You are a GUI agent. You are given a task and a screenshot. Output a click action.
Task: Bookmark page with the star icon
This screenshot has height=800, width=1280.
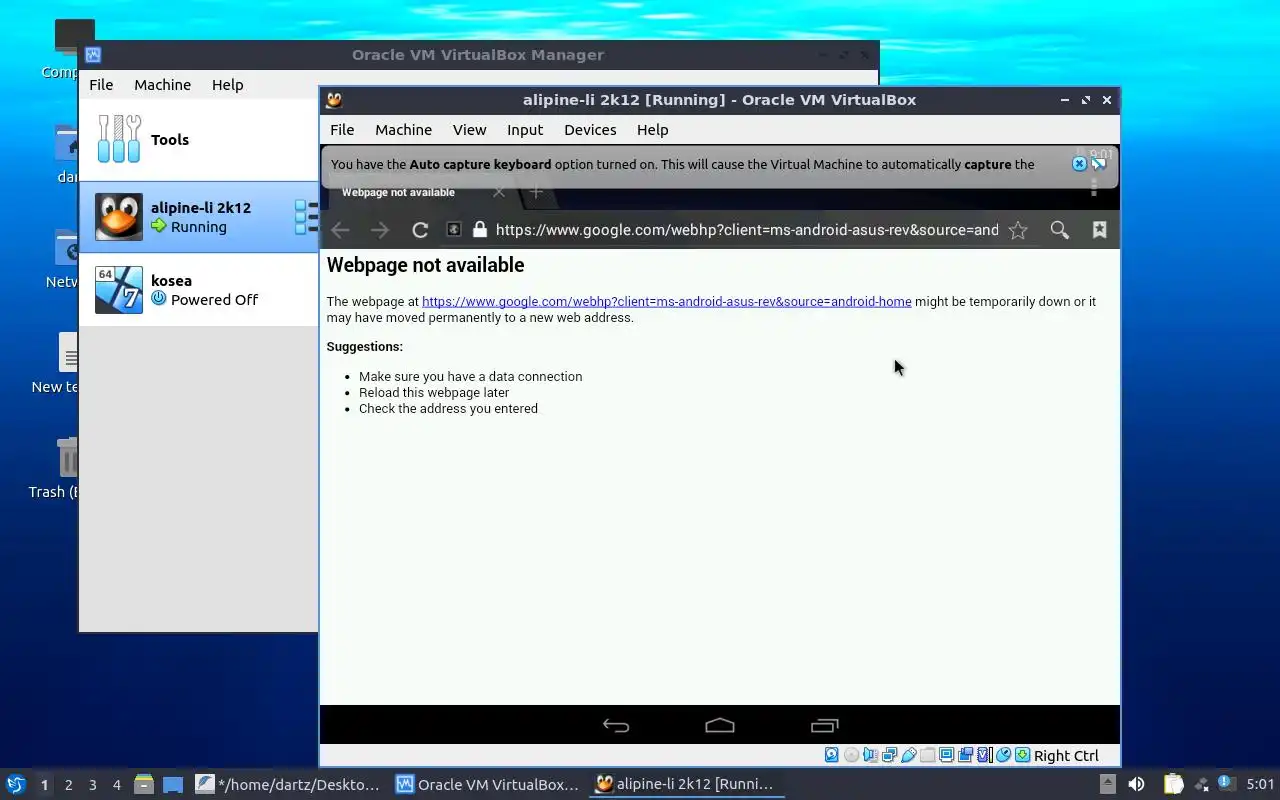pyautogui.click(x=1018, y=230)
